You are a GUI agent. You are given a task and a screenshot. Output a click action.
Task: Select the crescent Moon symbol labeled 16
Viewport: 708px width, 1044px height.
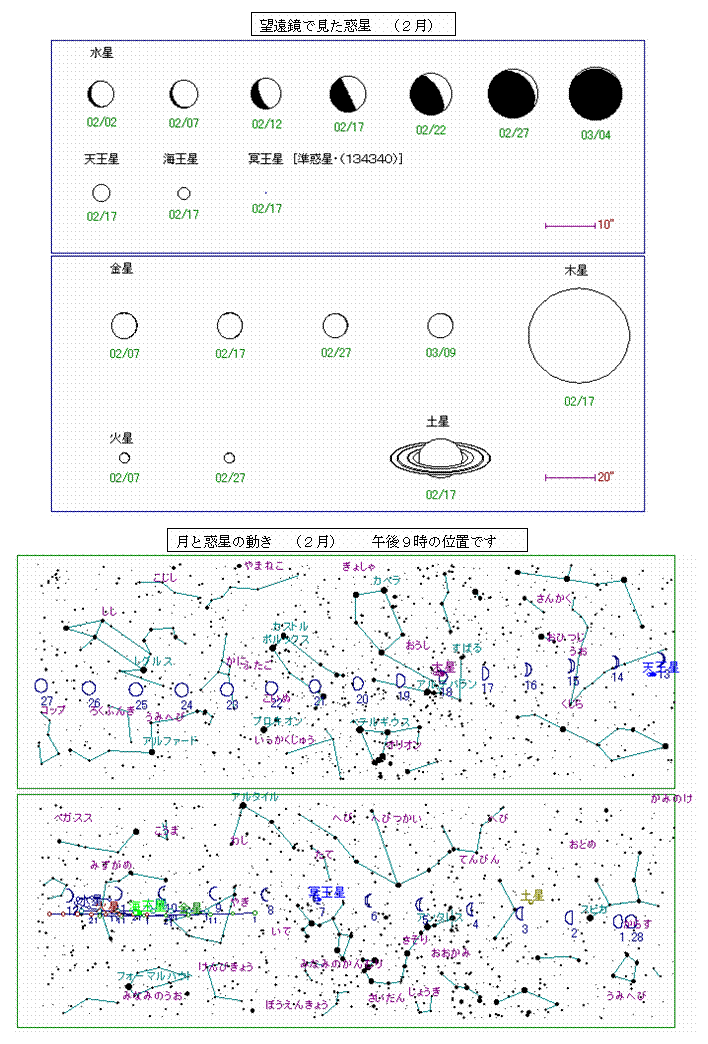(x=528, y=670)
